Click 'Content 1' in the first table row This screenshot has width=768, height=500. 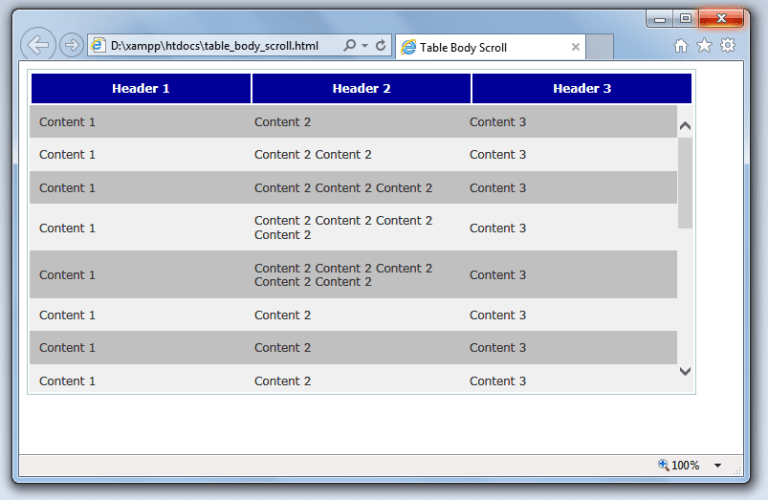[x=67, y=122]
